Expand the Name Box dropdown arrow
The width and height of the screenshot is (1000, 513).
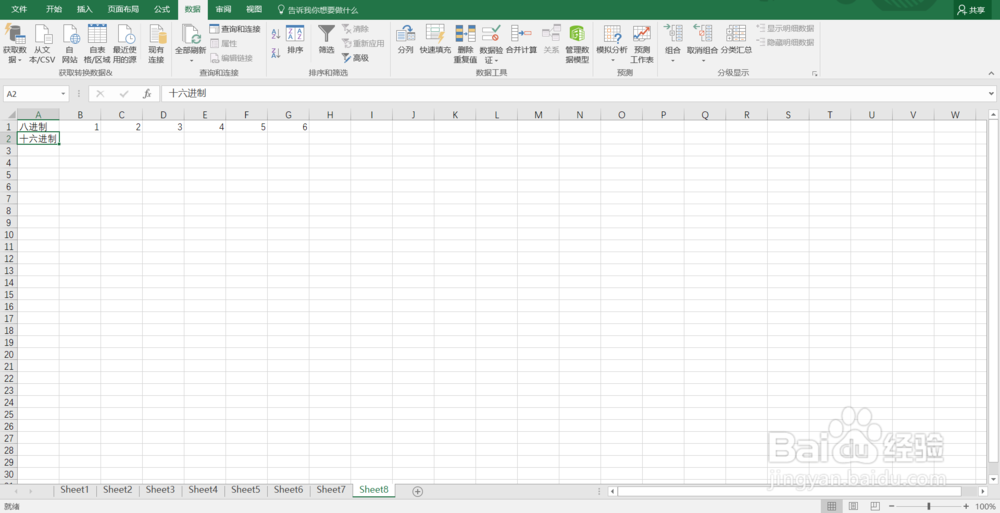[63, 94]
